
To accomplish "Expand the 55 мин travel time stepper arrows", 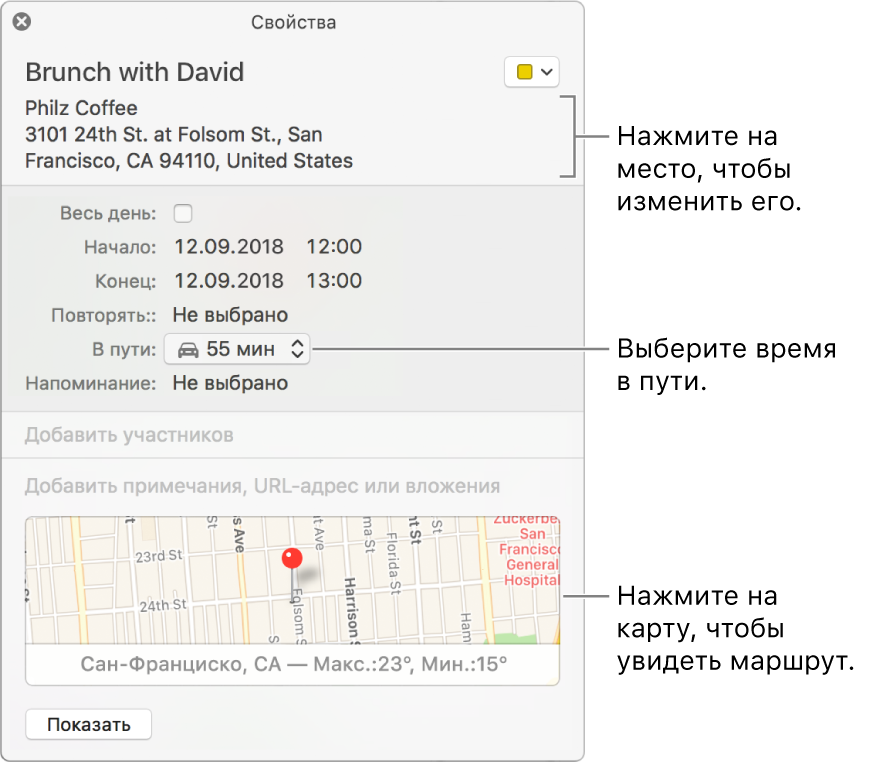I will [296, 349].
